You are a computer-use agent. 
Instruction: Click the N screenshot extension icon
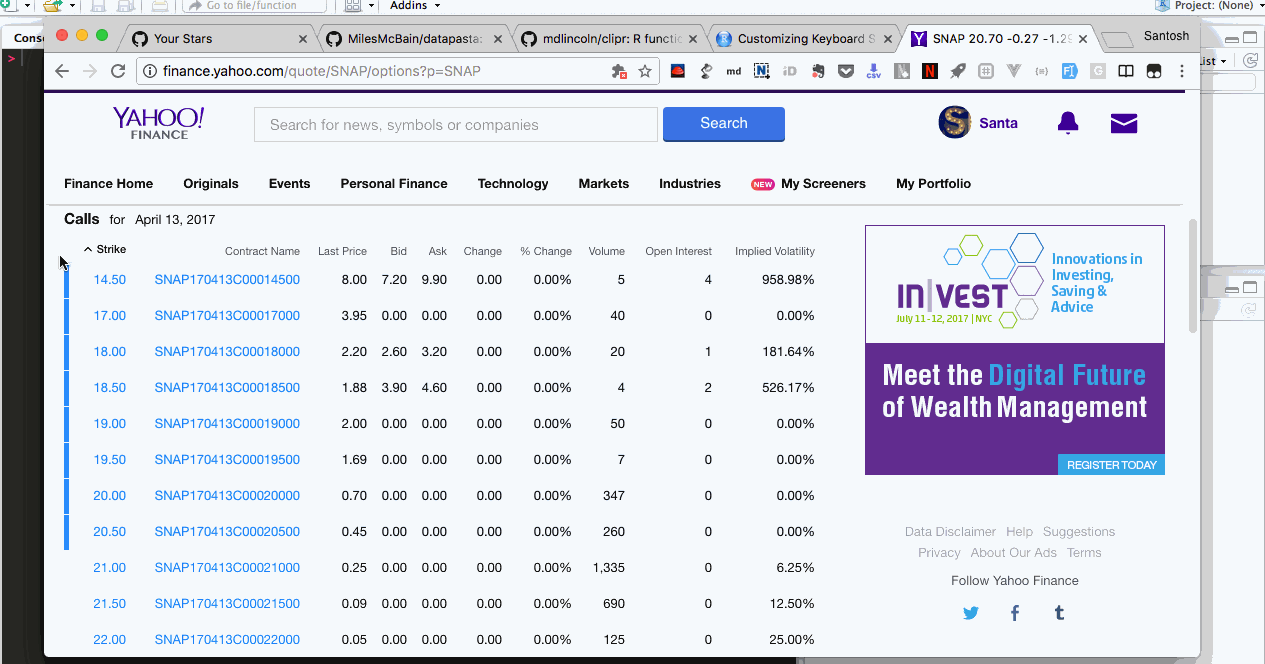[762, 71]
